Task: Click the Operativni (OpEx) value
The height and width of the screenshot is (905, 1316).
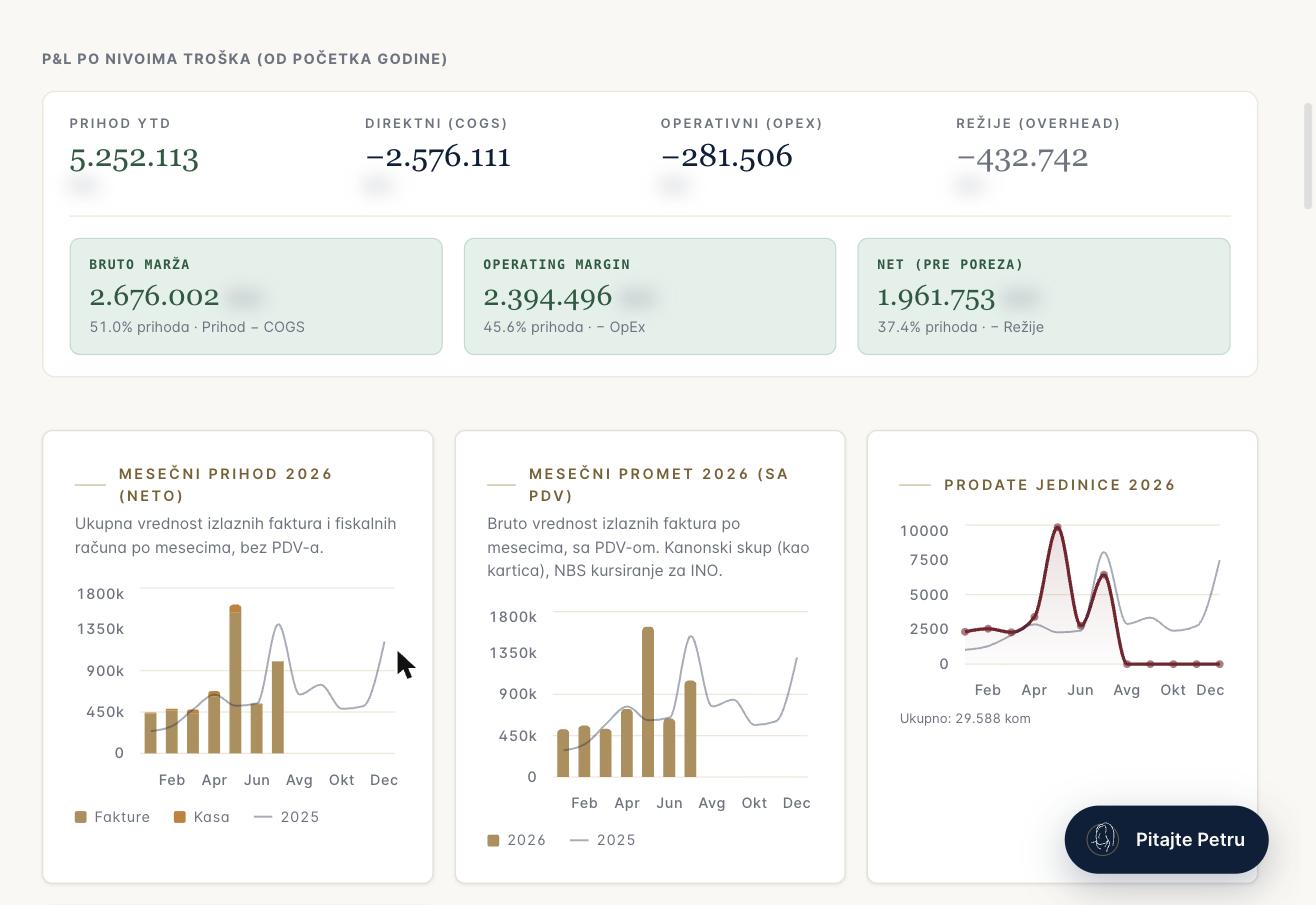Action: coord(727,157)
